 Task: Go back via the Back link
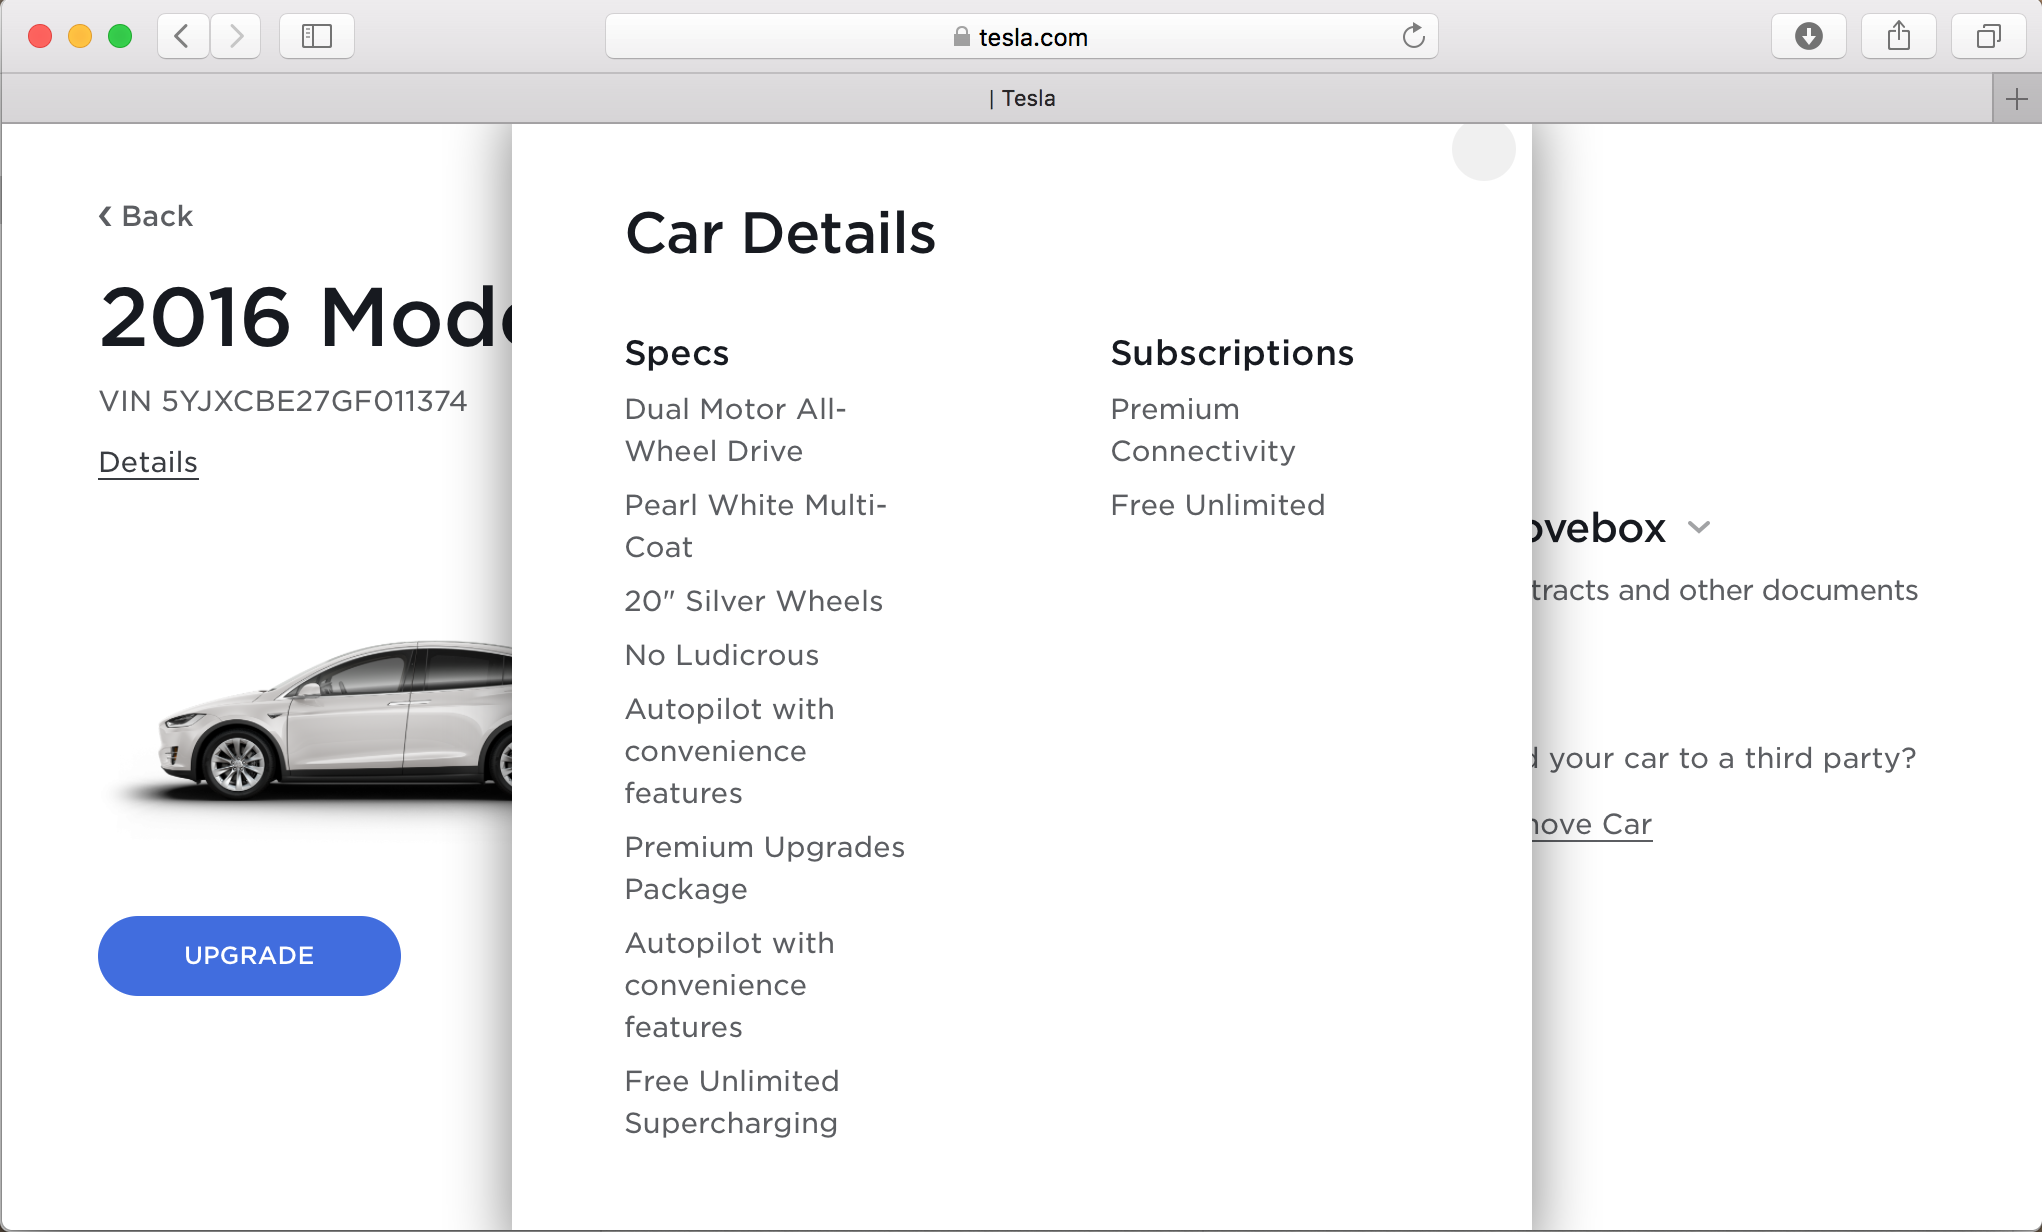coord(146,216)
